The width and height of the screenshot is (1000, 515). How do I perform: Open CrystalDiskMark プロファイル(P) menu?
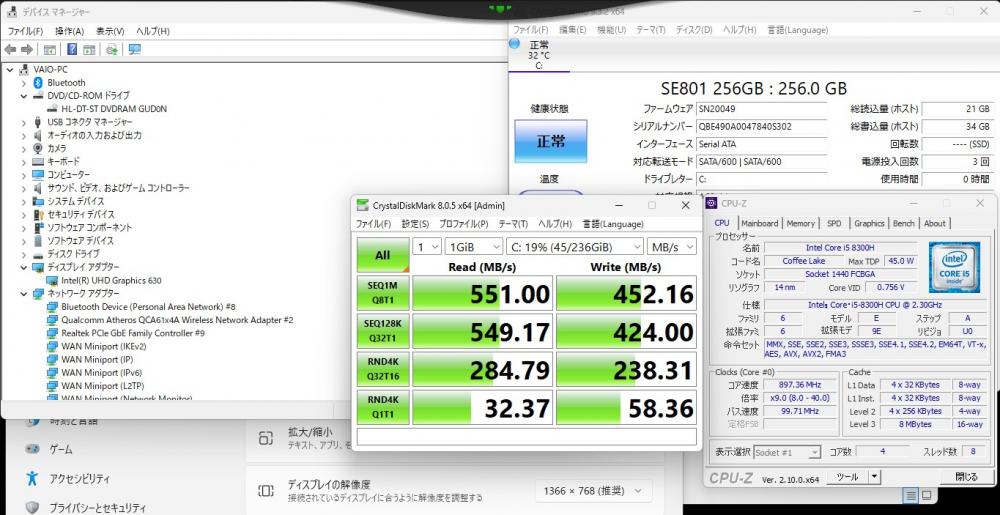[464, 224]
